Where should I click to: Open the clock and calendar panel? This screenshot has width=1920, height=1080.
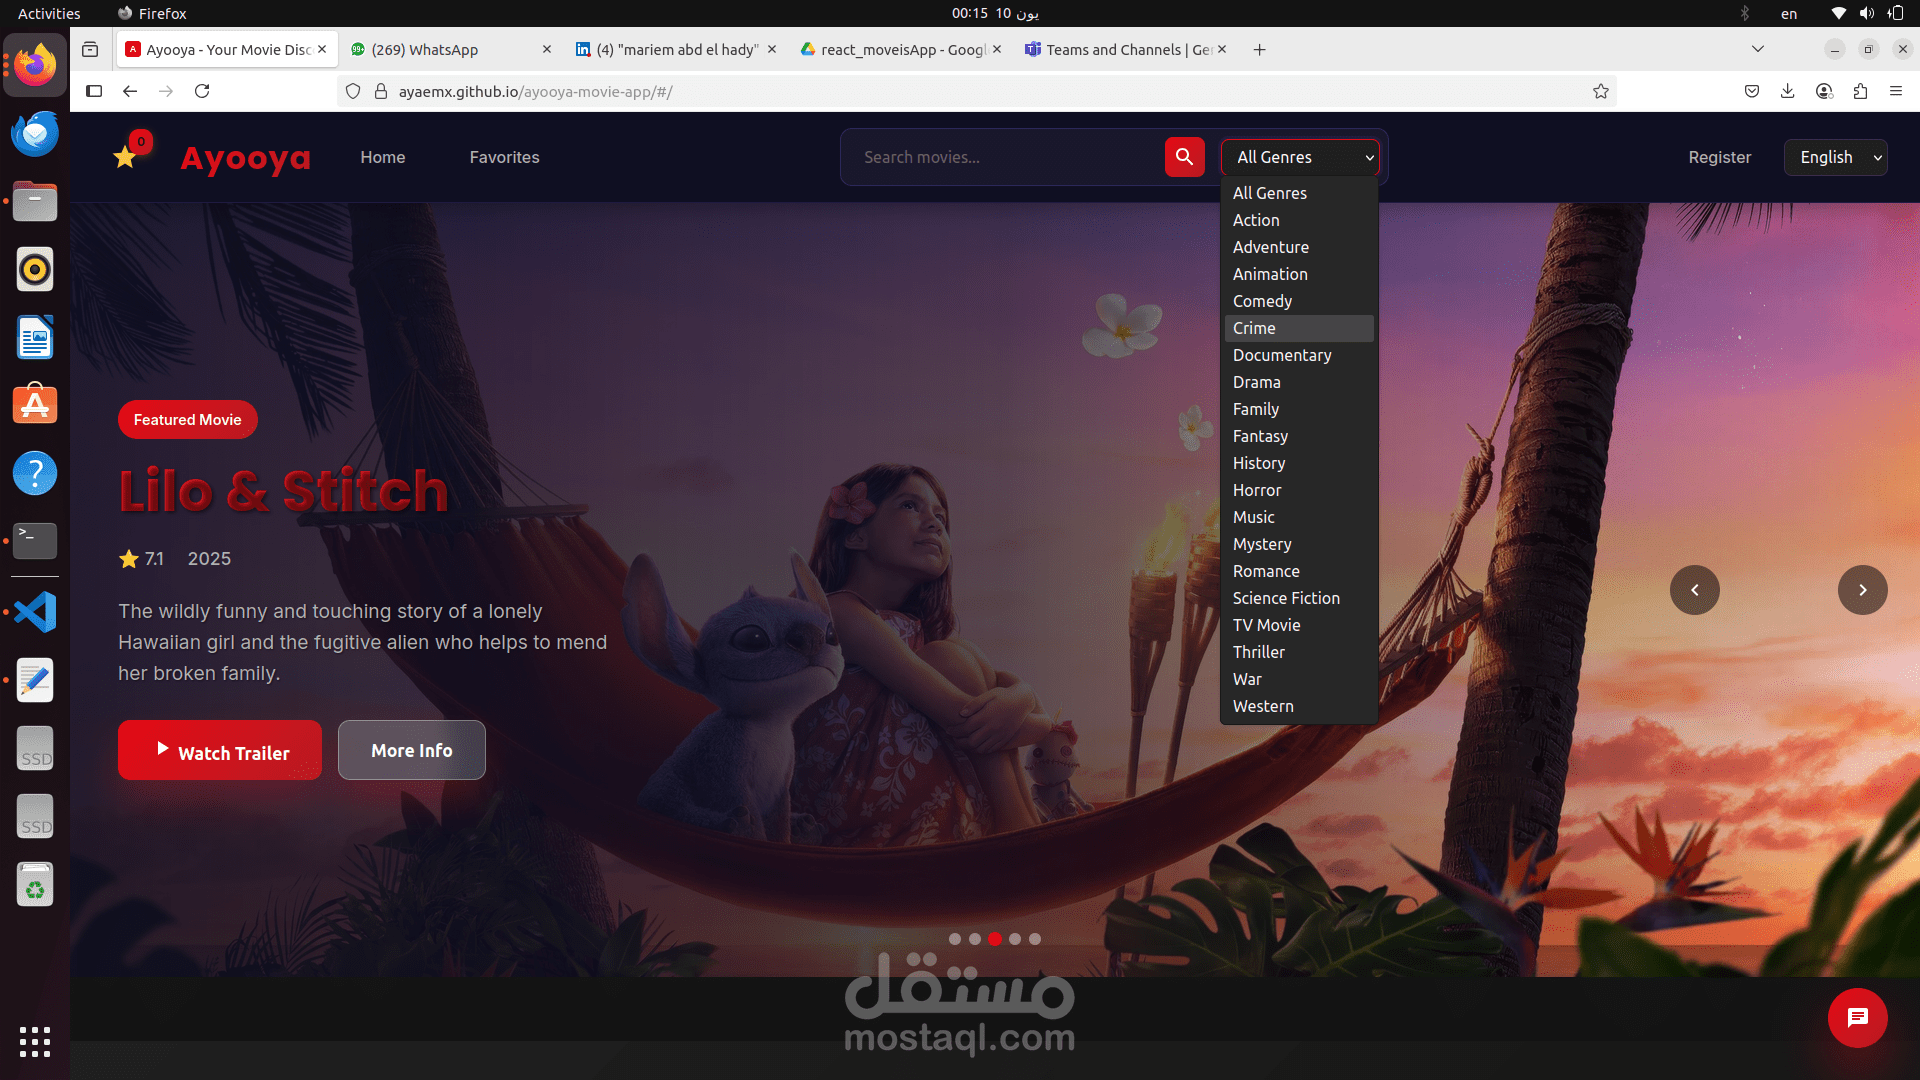(995, 13)
